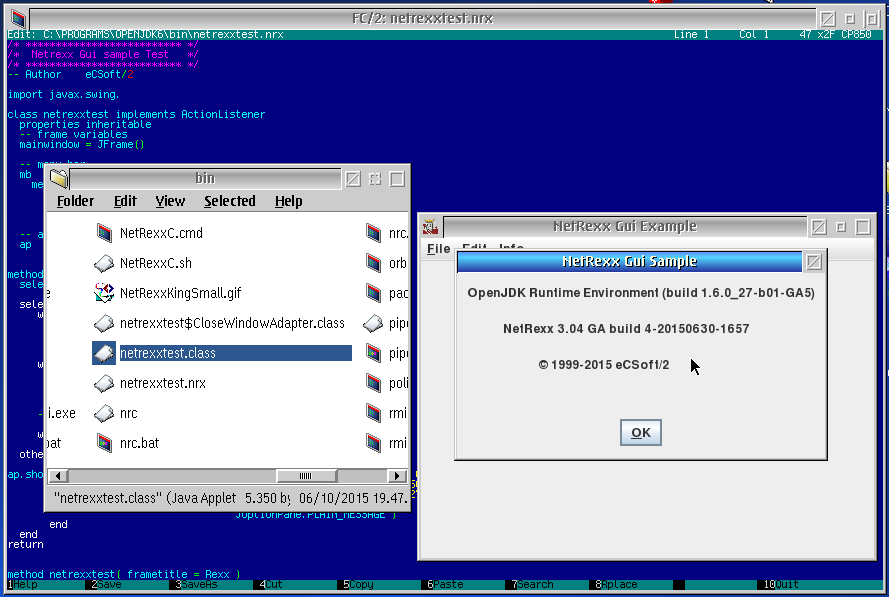Open the Selected menu in the bin window
Image resolution: width=889 pixels, height=597 pixels.
(230, 201)
